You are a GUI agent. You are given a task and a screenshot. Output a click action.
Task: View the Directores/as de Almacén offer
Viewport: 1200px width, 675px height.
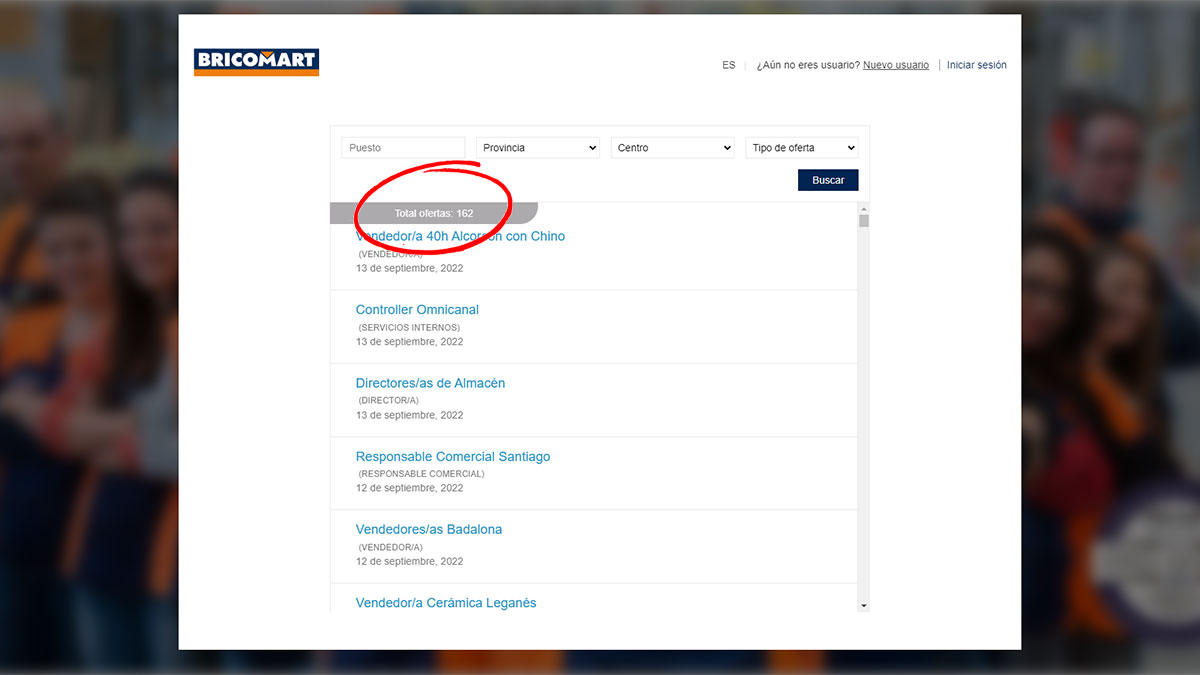(x=430, y=383)
